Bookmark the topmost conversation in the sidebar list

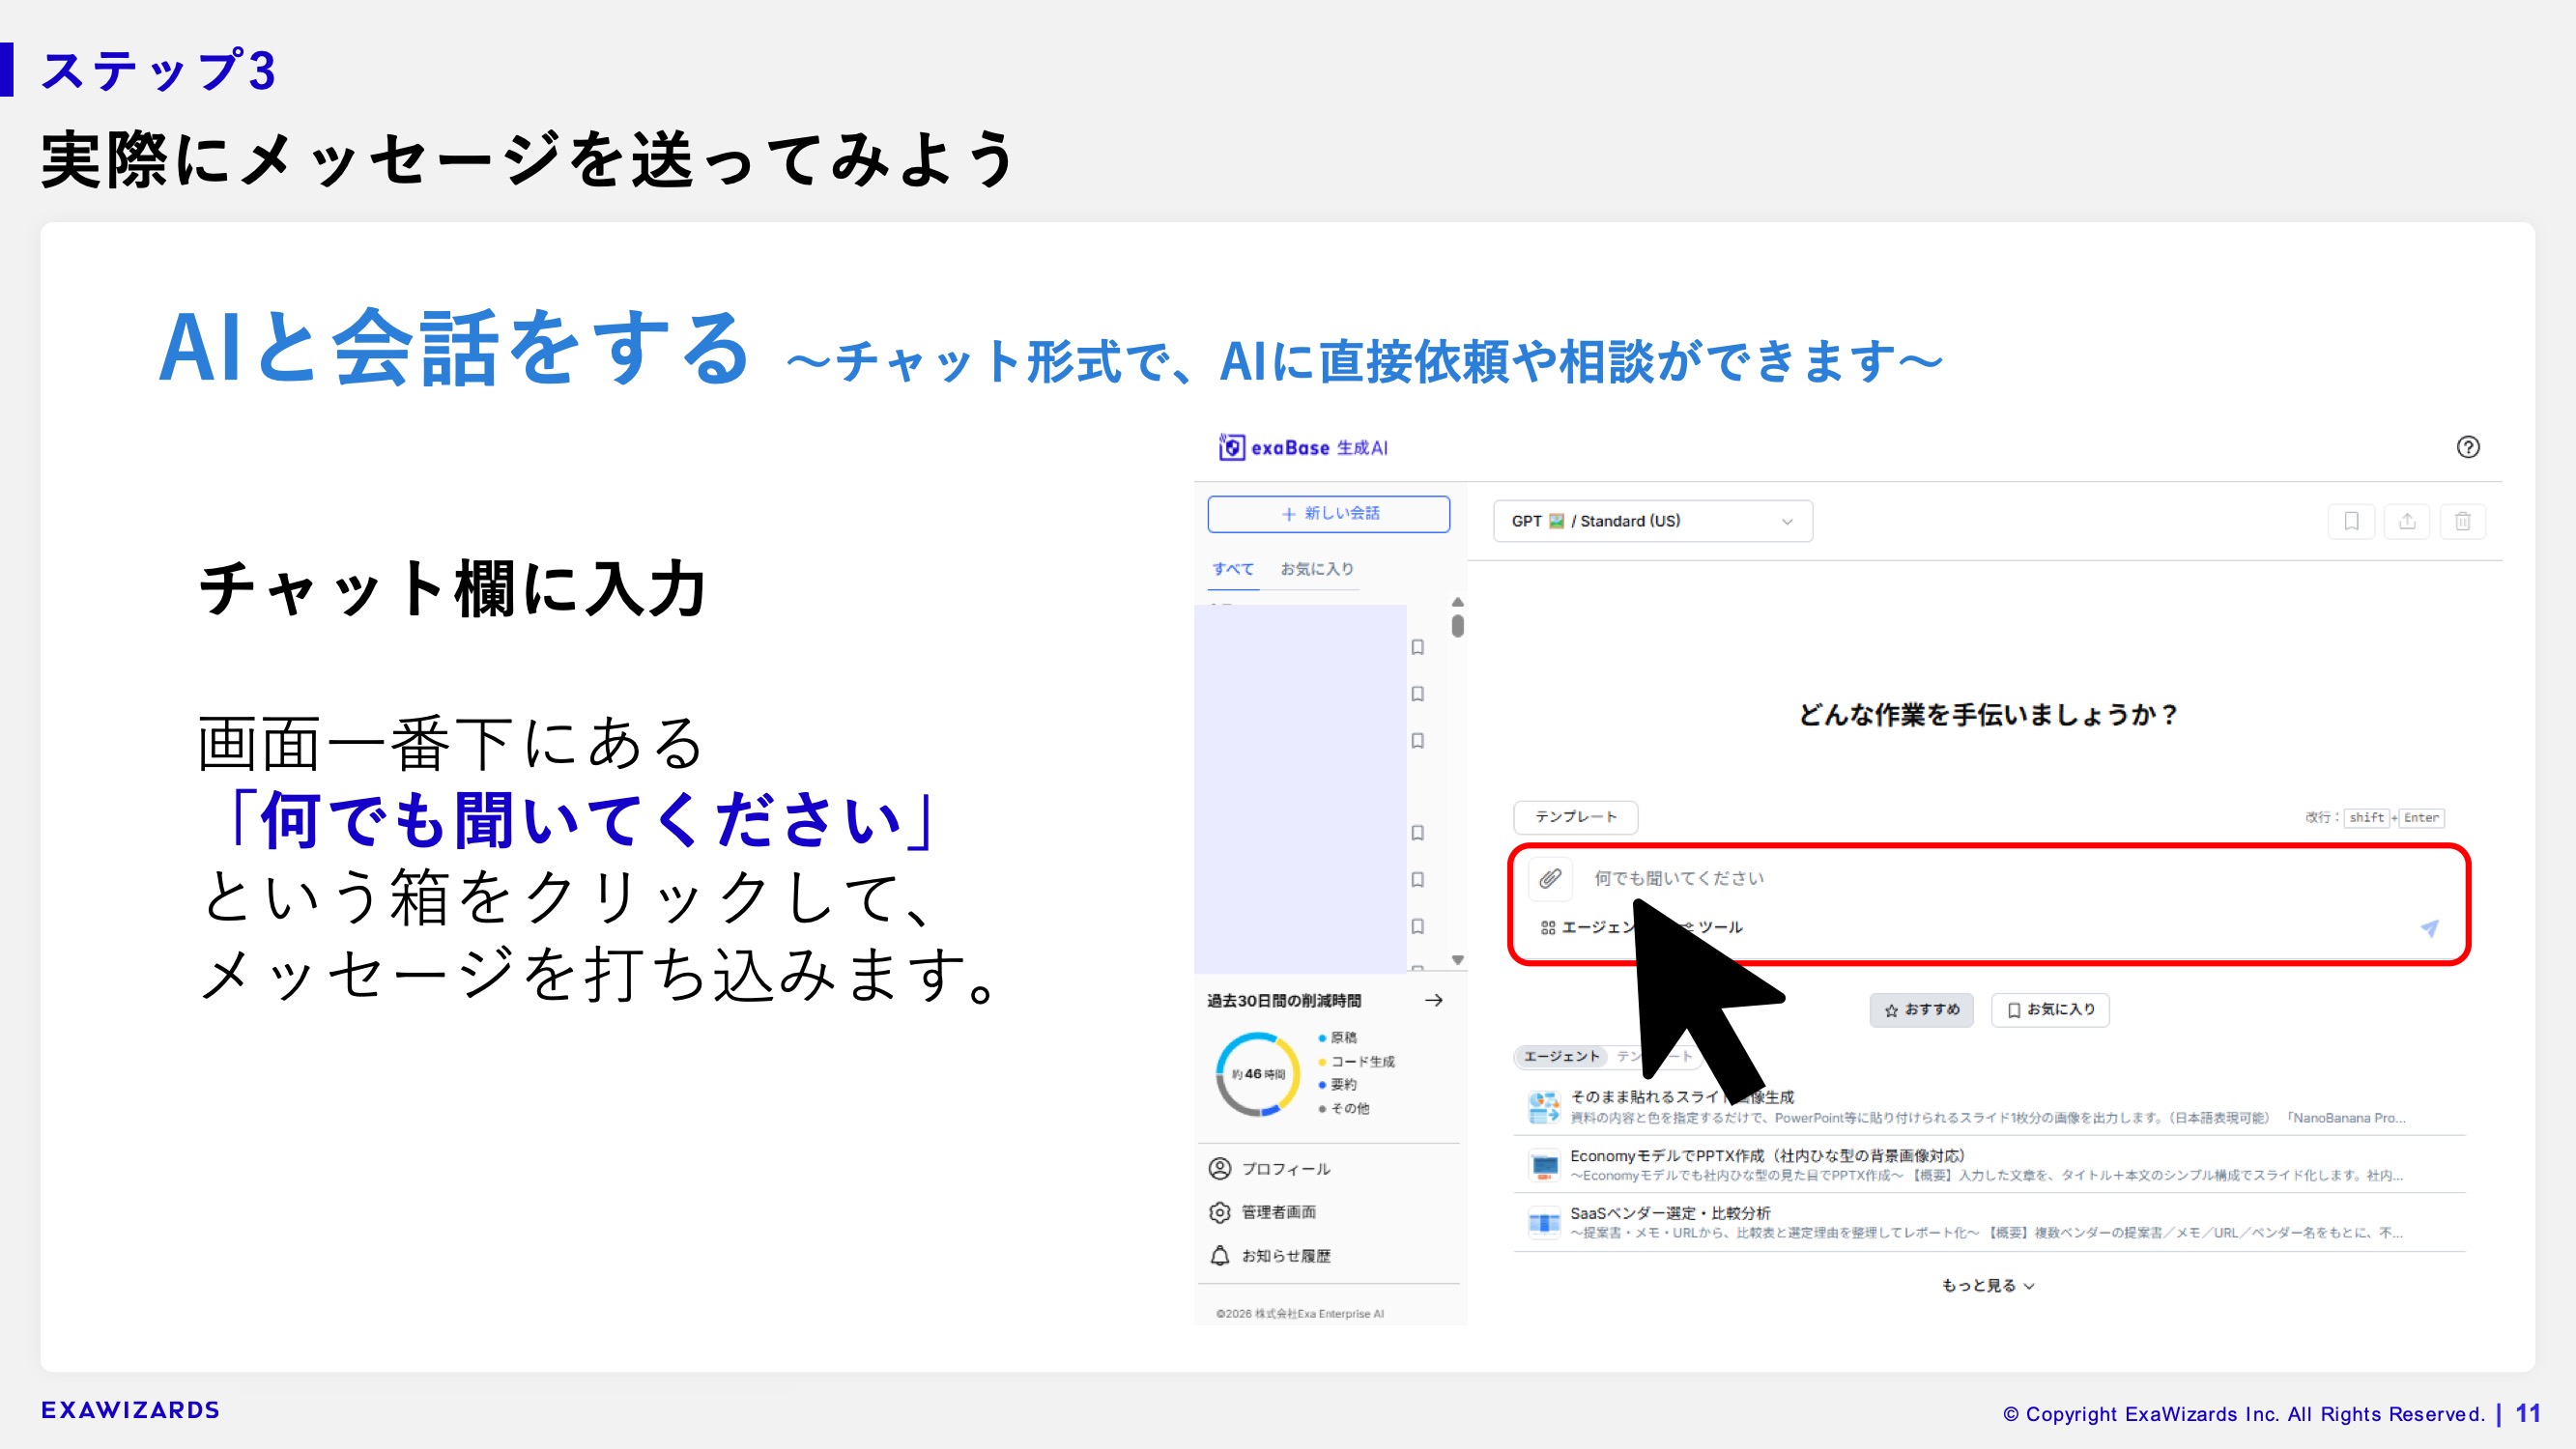(x=1417, y=647)
